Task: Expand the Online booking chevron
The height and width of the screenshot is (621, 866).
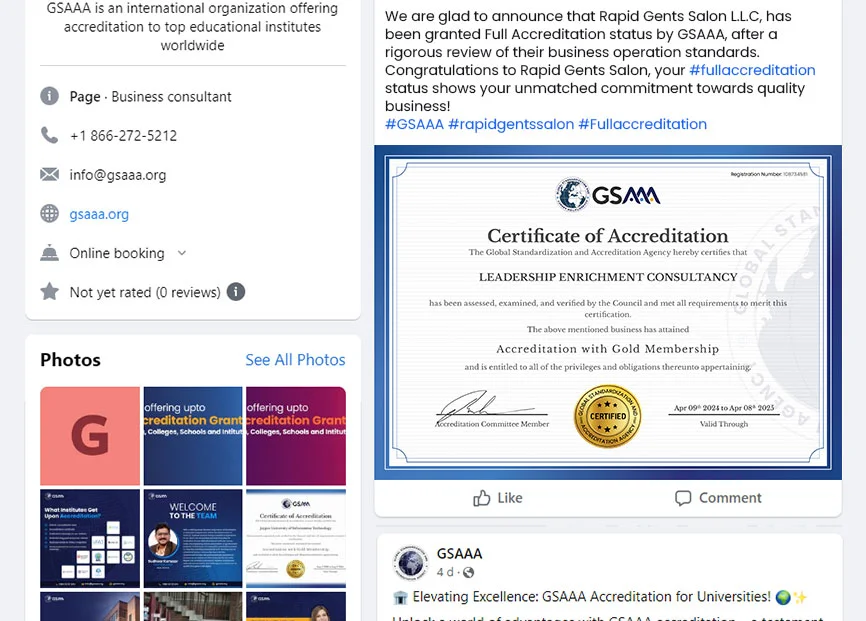Action: (x=182, y=253)
